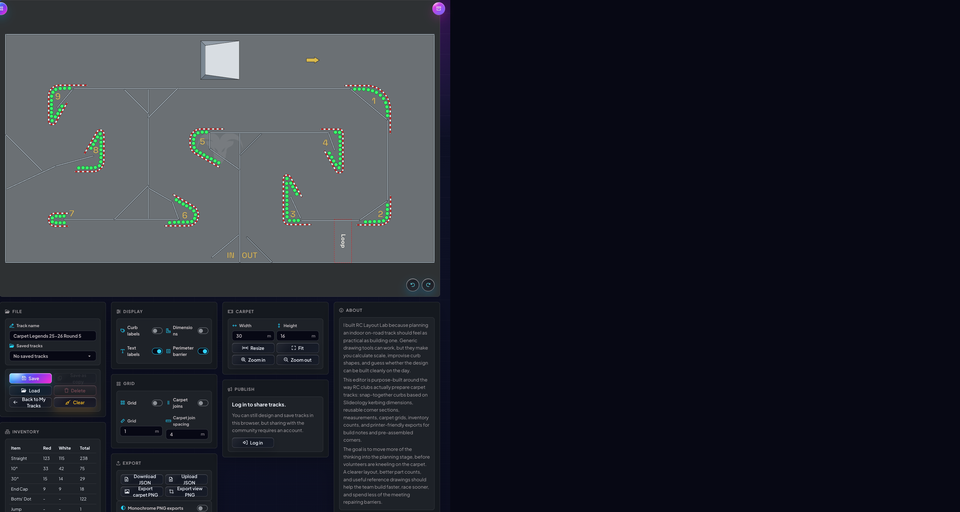
Task: Open the purple round icon in the top-right corner
Action: [438, 9]
